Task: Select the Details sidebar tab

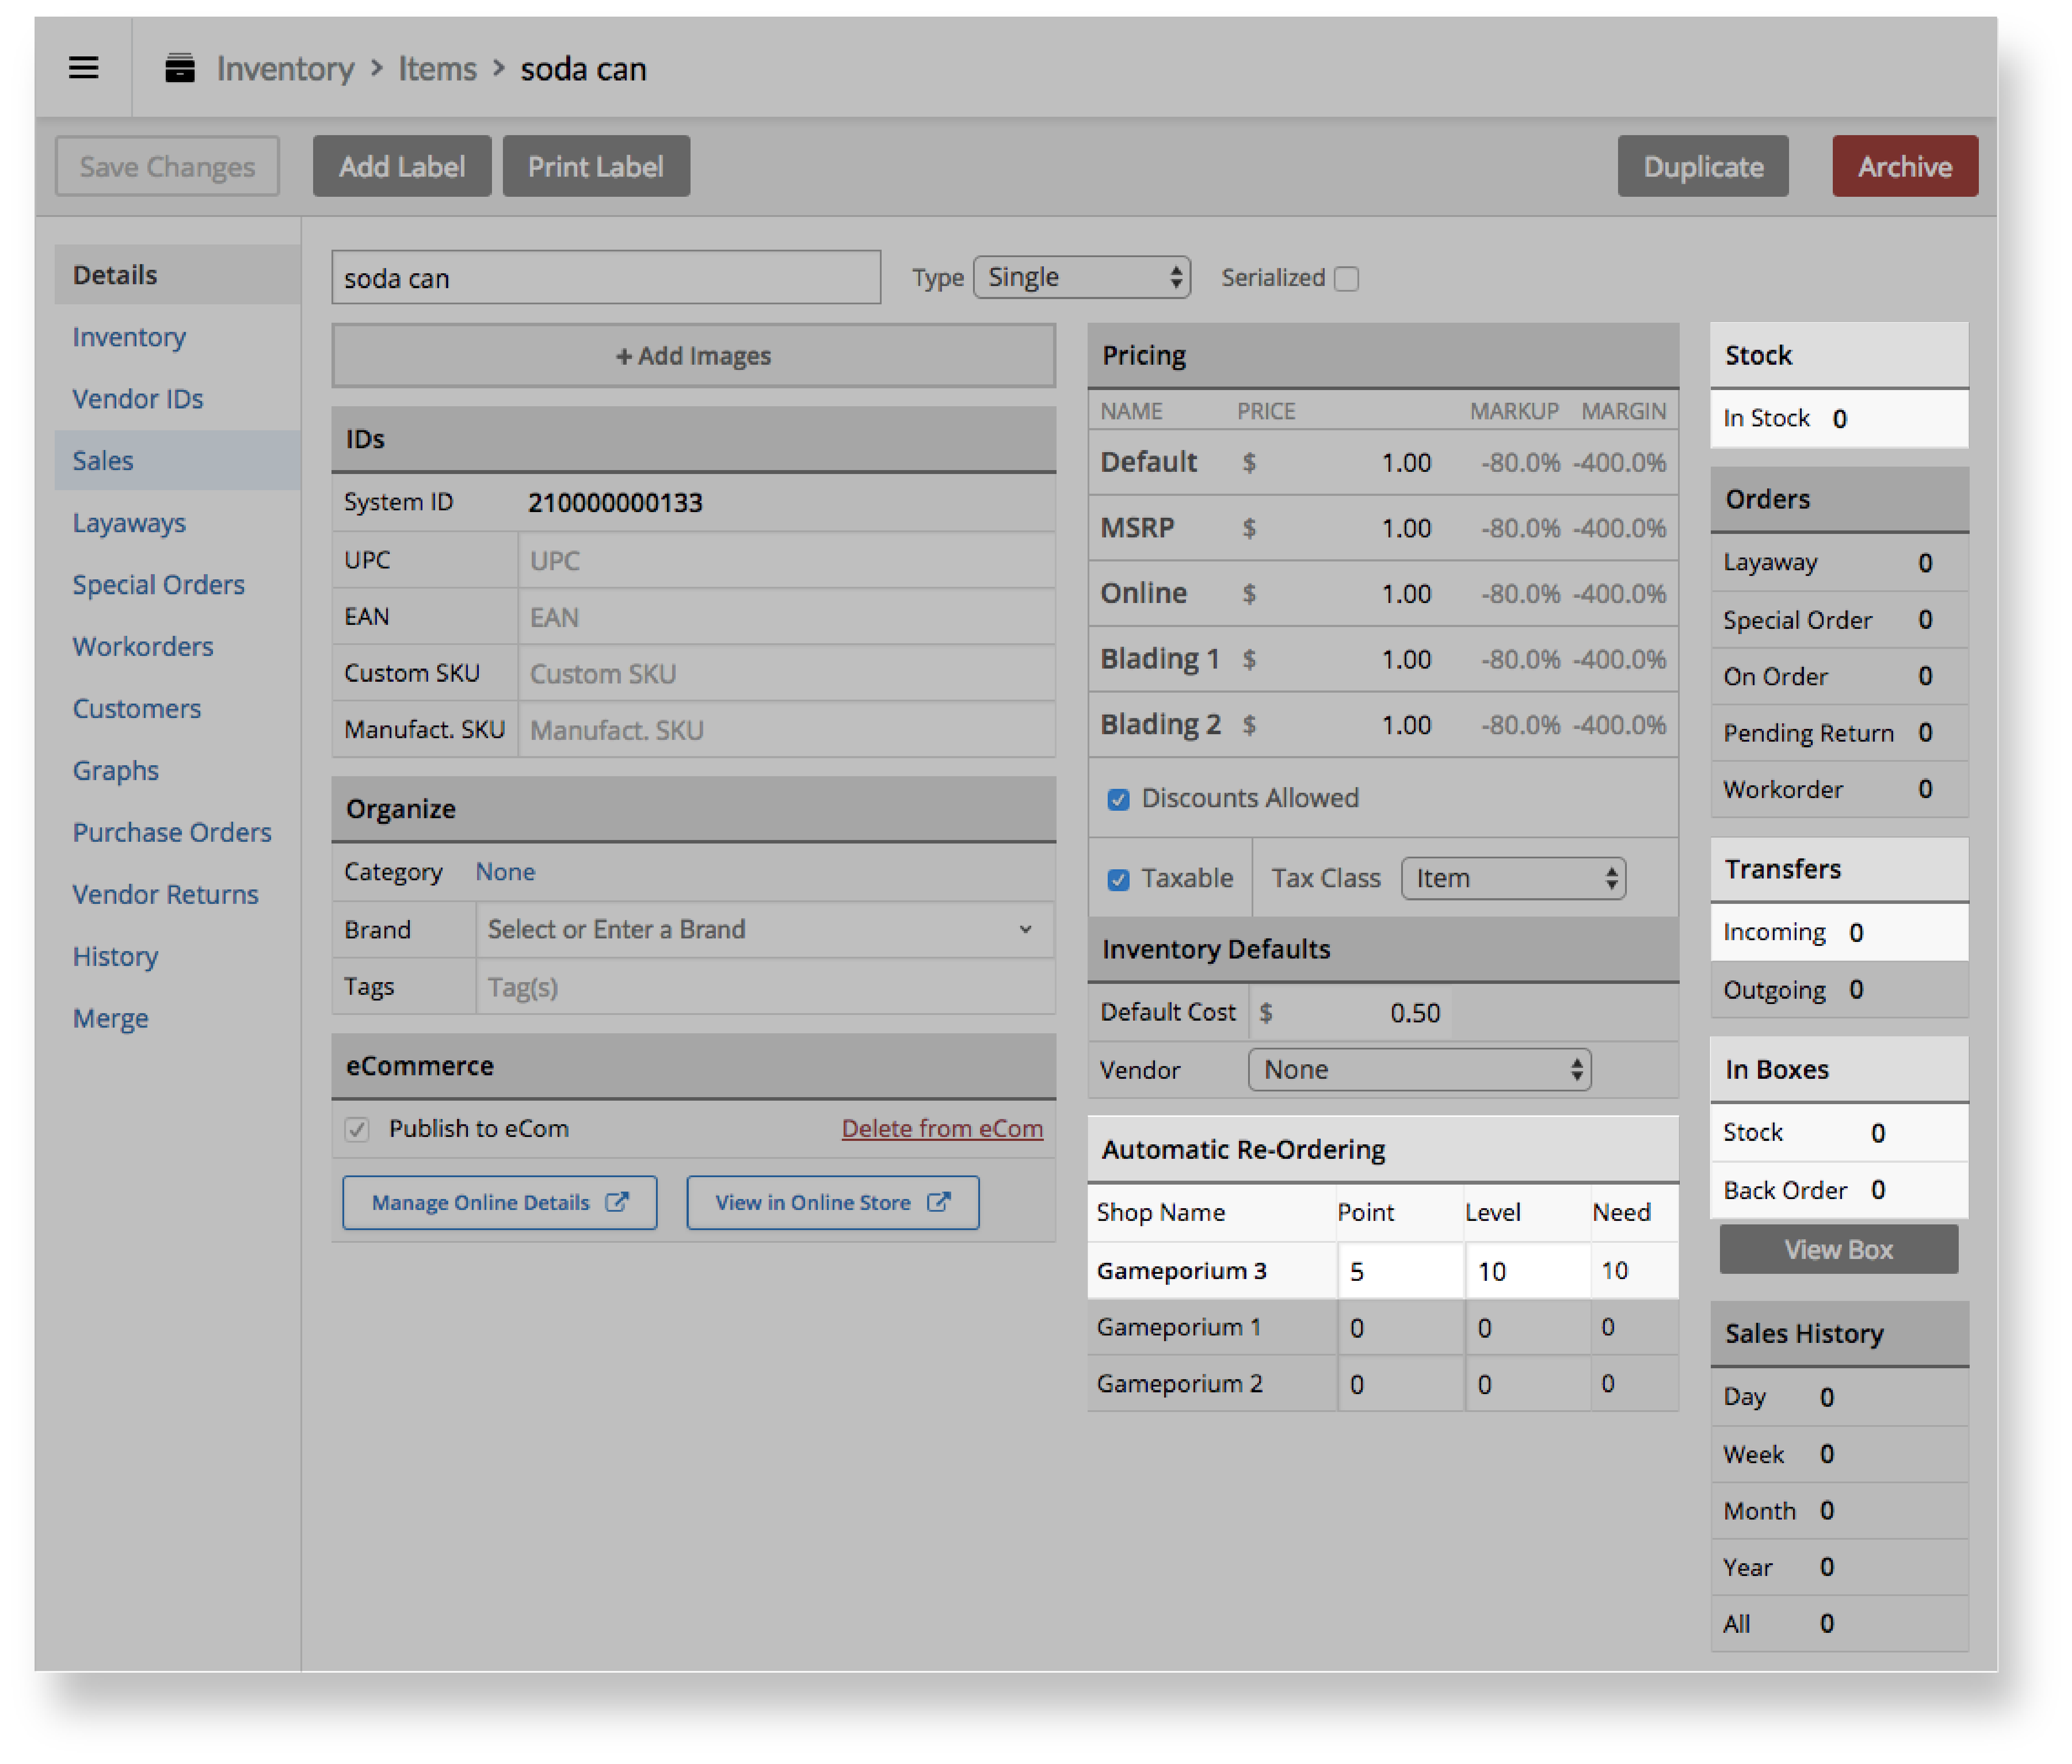Action: coord(177,274)
